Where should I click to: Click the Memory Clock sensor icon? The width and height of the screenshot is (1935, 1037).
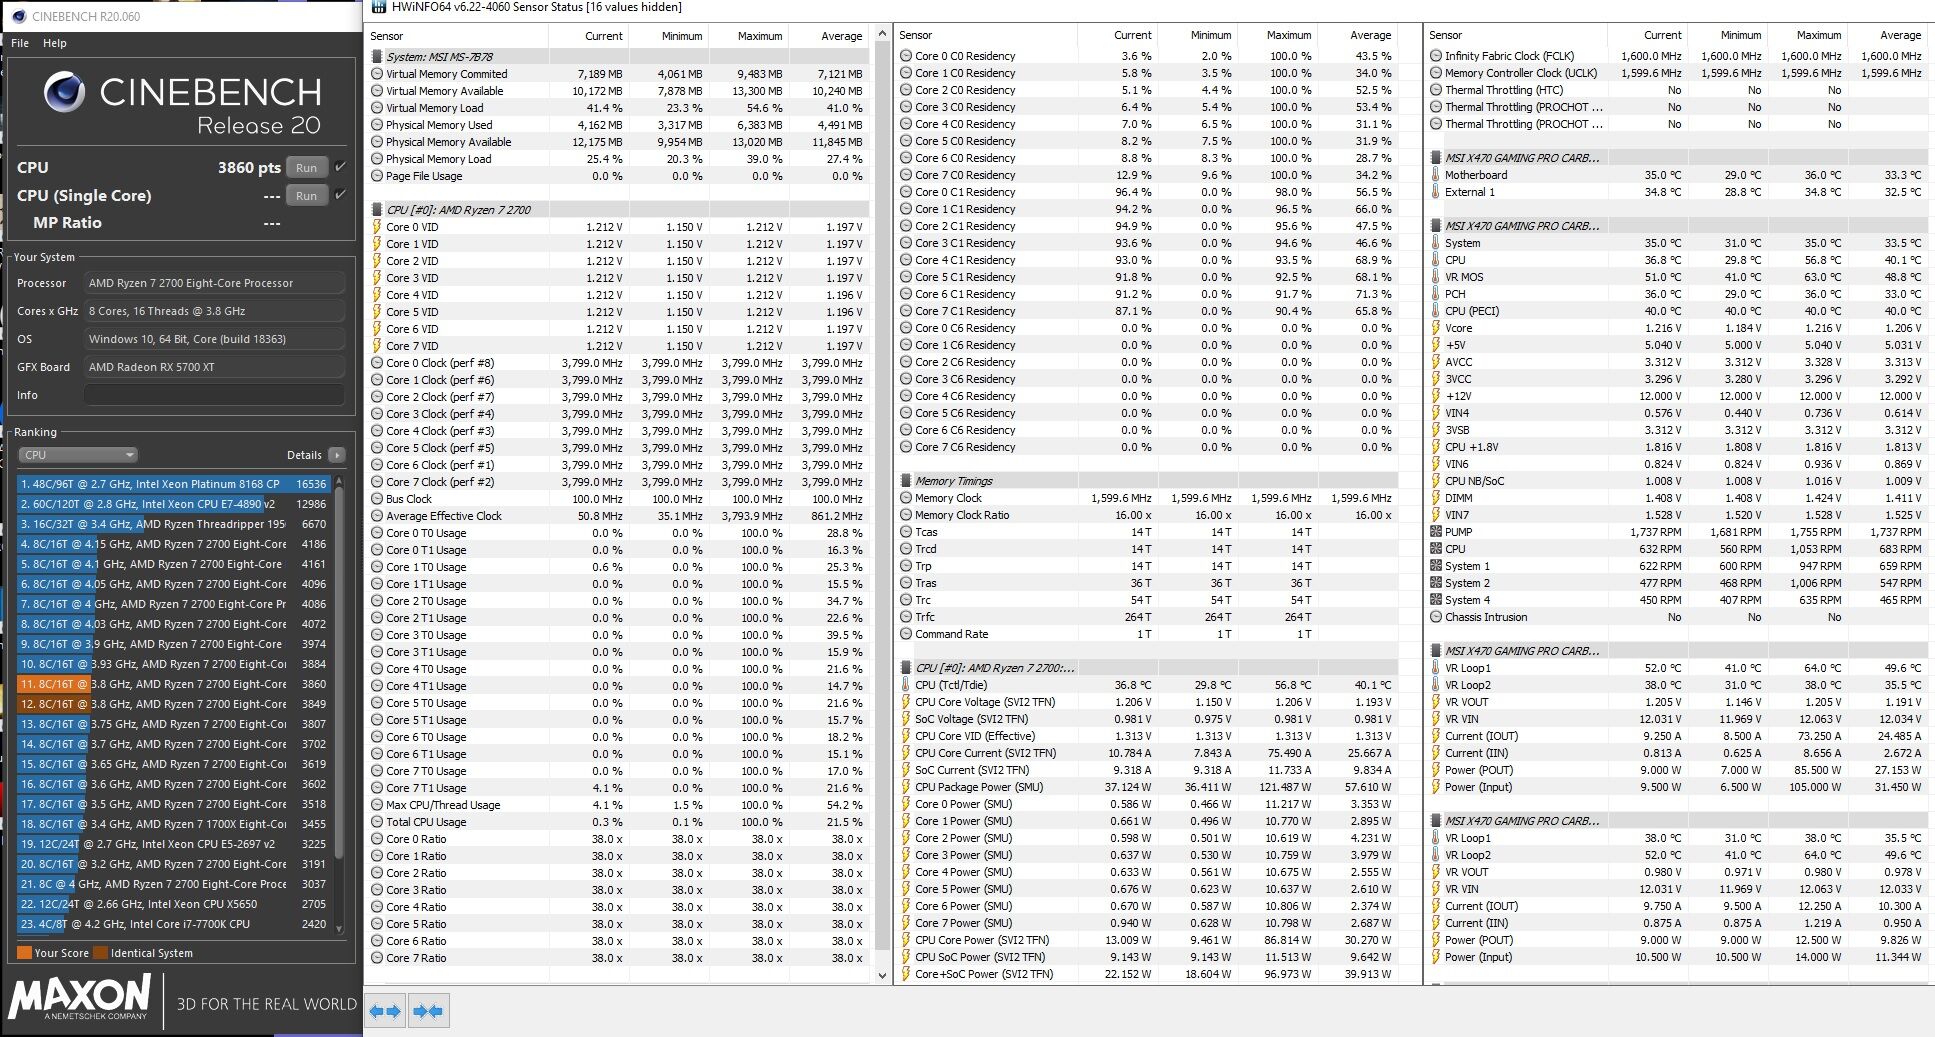point(906,498)
